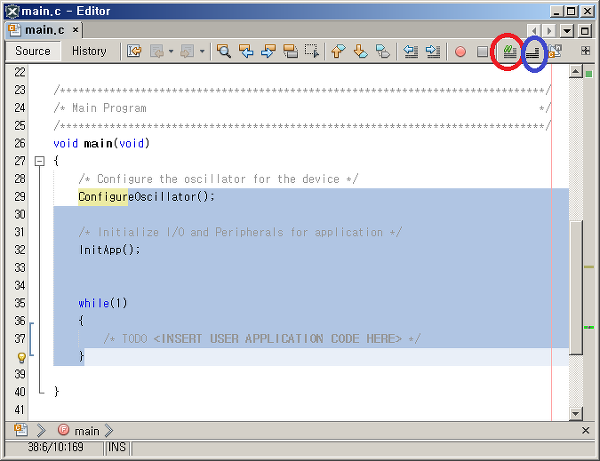Toggle highlight search results icon
600x461 pixels.
(290, 51)
